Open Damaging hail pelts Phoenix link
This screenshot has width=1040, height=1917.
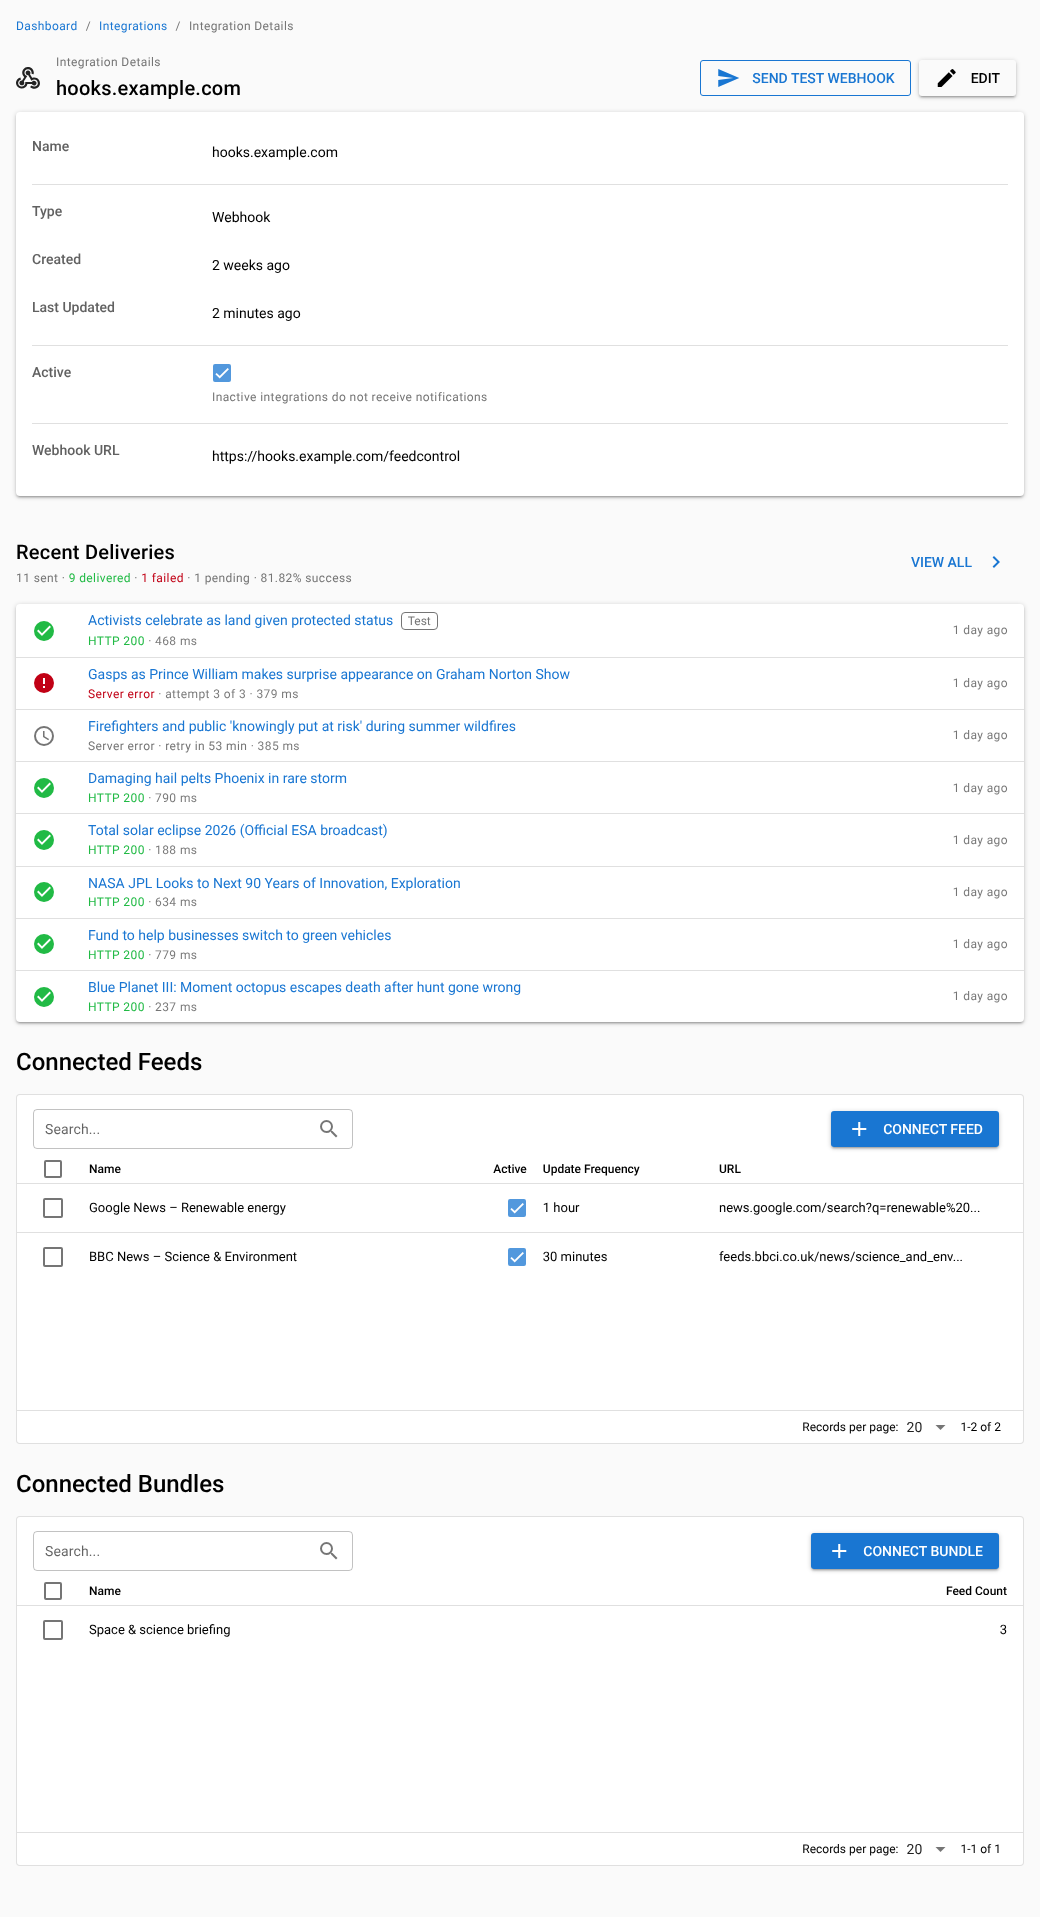coord(217,778)
